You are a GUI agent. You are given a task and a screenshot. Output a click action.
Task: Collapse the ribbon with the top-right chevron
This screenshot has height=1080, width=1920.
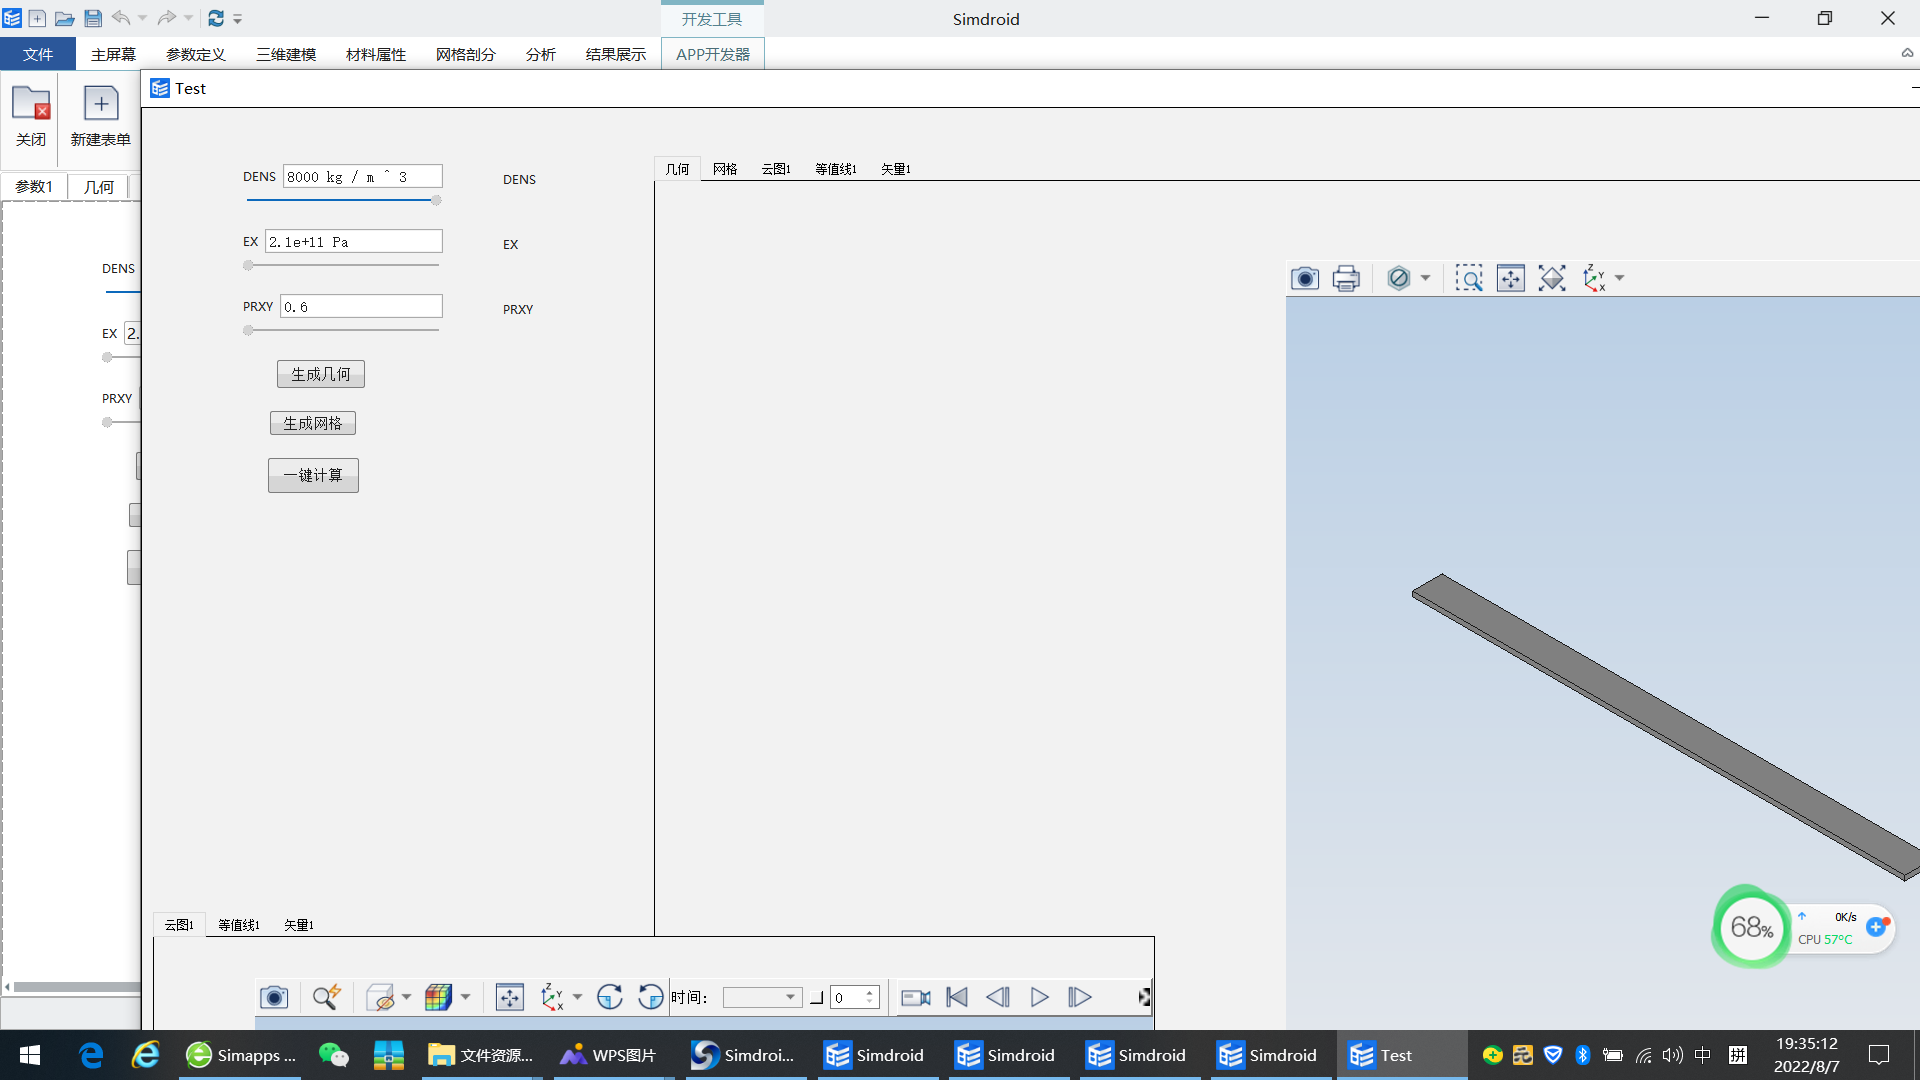(x=1907, y=53)
